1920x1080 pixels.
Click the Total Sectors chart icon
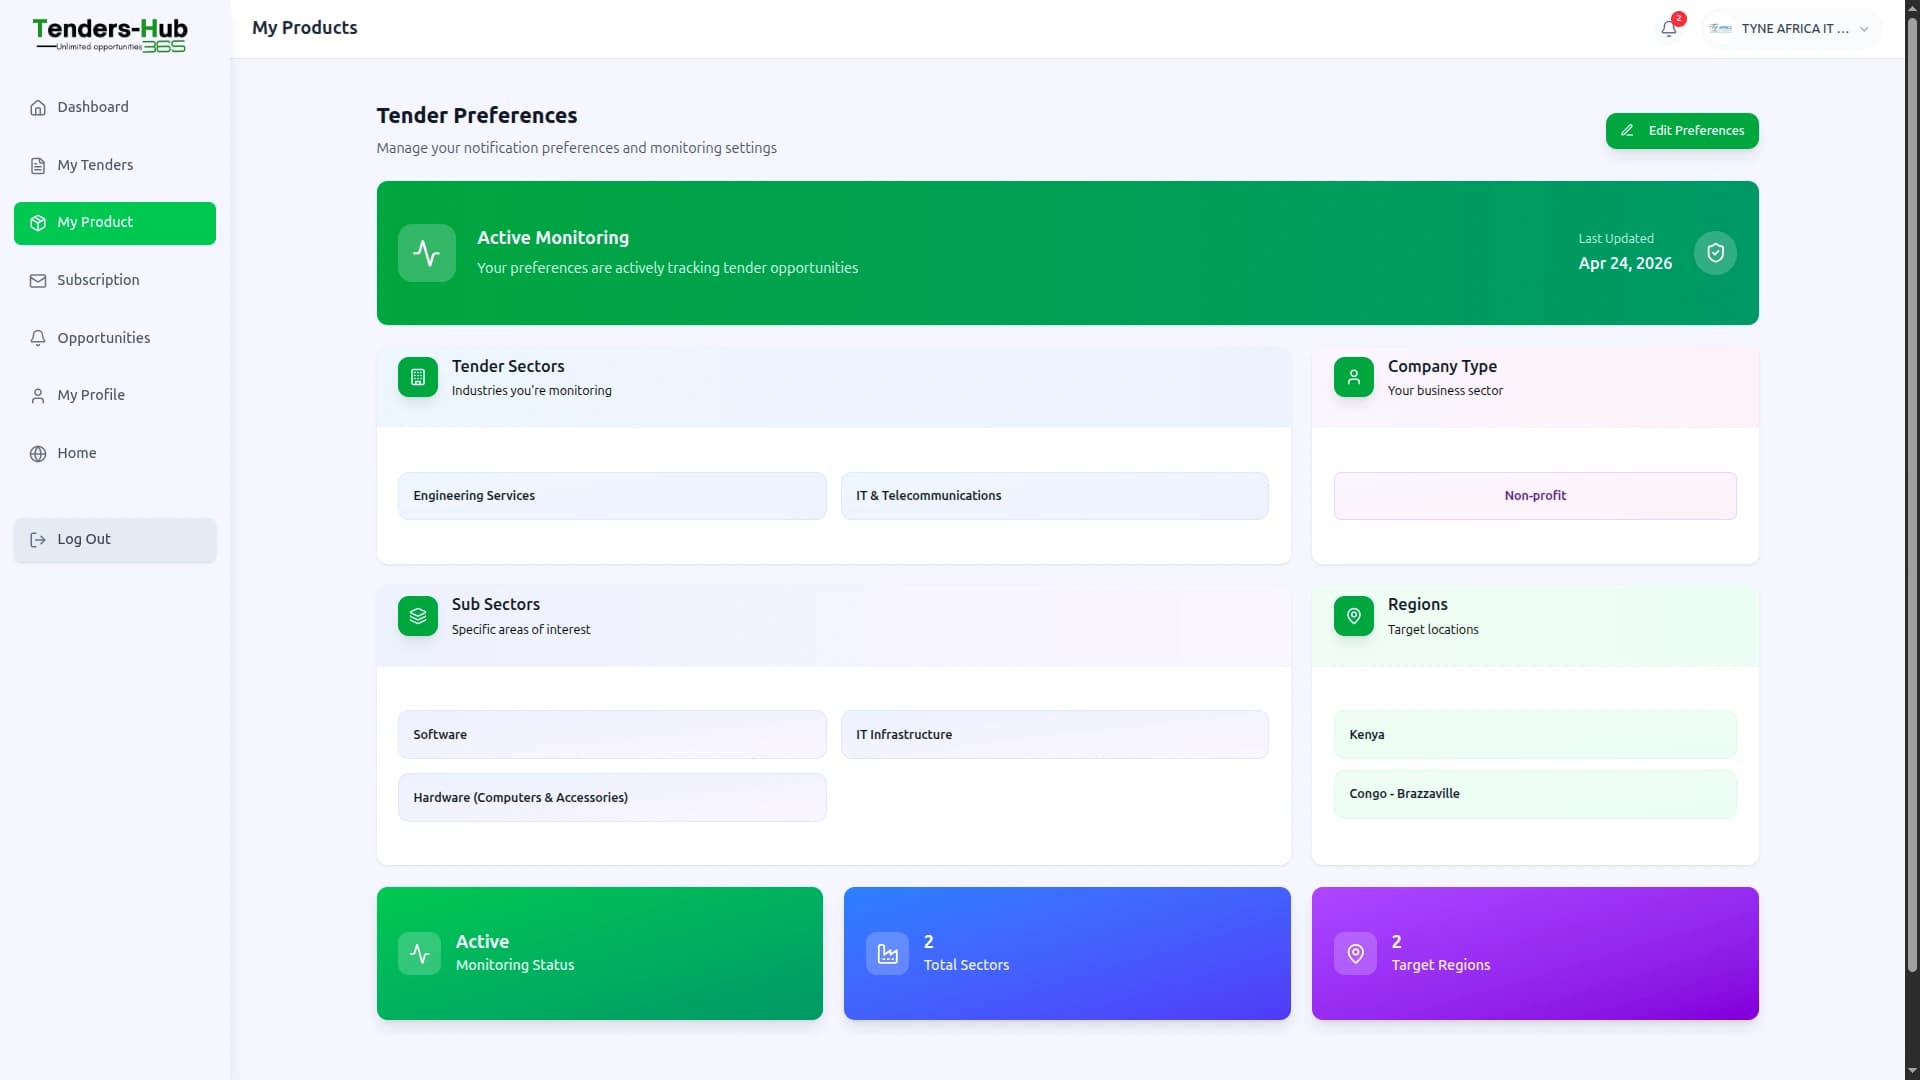point(887,954)
